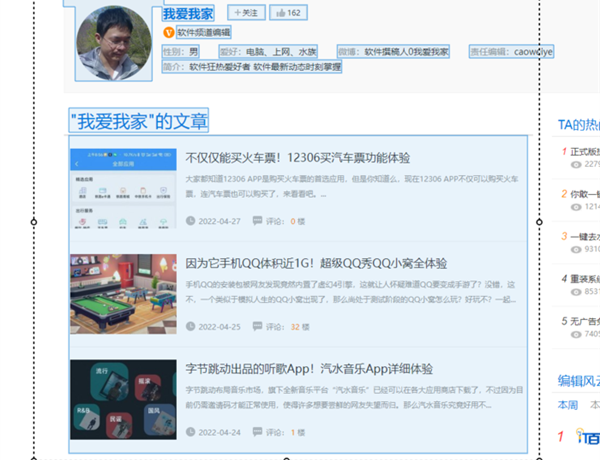Click the author's round profile photo
This screenshot has width=600, height=460.
pyautogui.click(x=114, y=43)
